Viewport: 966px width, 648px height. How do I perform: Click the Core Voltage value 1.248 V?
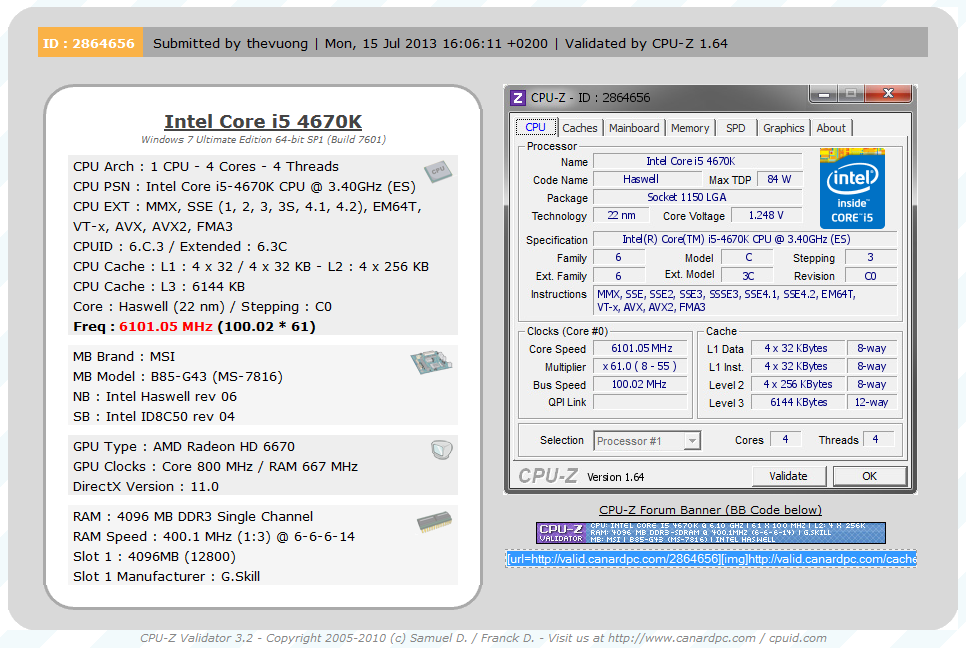(x=766, y=215)
